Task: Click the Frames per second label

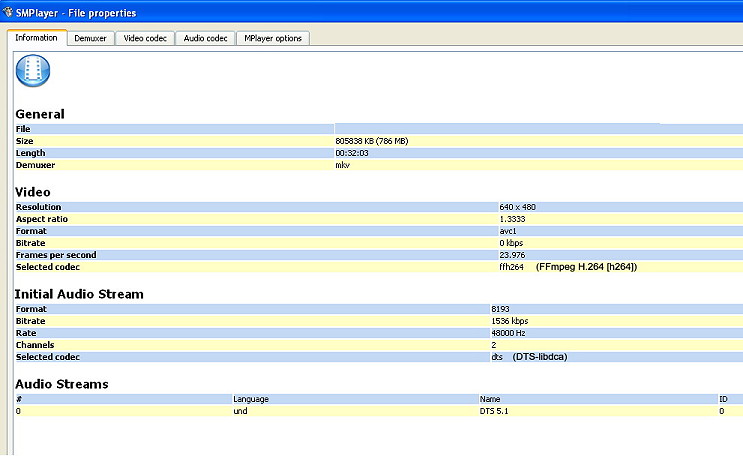Action: click(x=56, y=255)
